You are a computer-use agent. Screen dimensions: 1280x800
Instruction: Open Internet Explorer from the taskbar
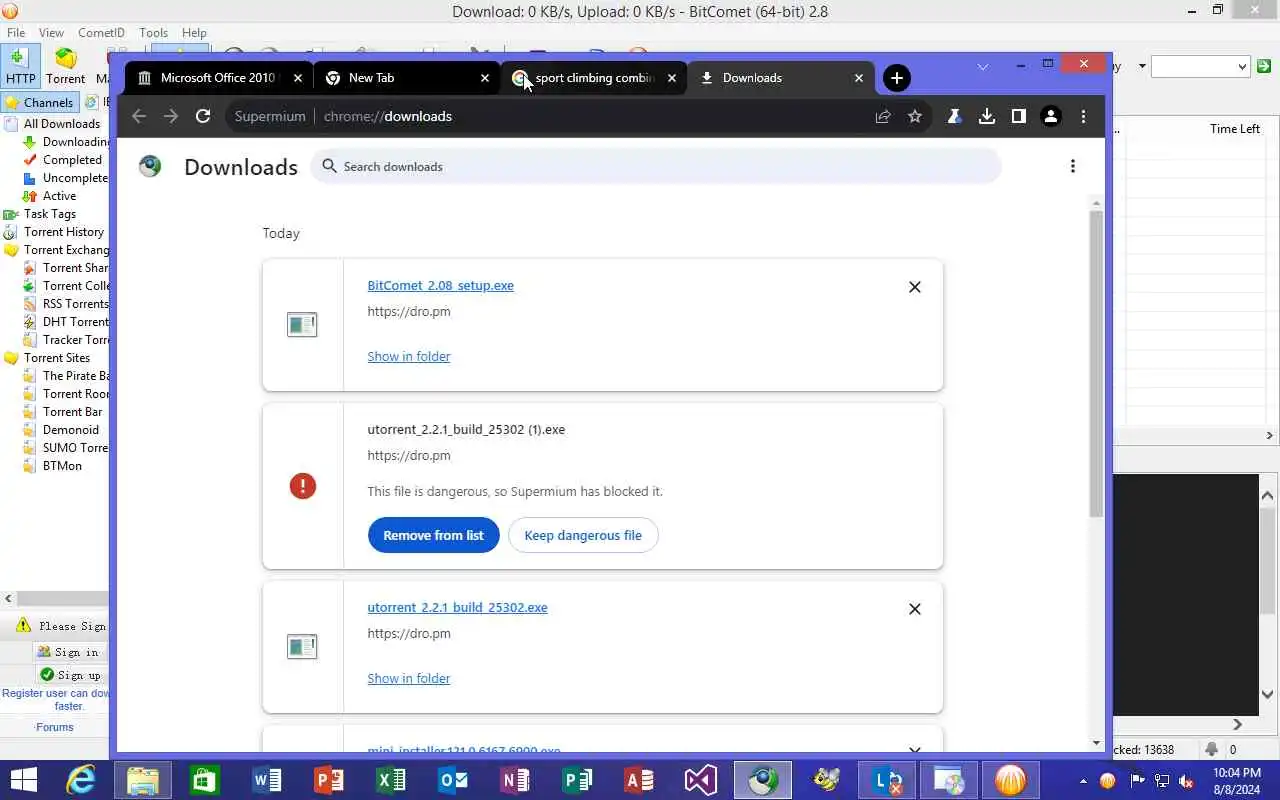click(80, 780)
